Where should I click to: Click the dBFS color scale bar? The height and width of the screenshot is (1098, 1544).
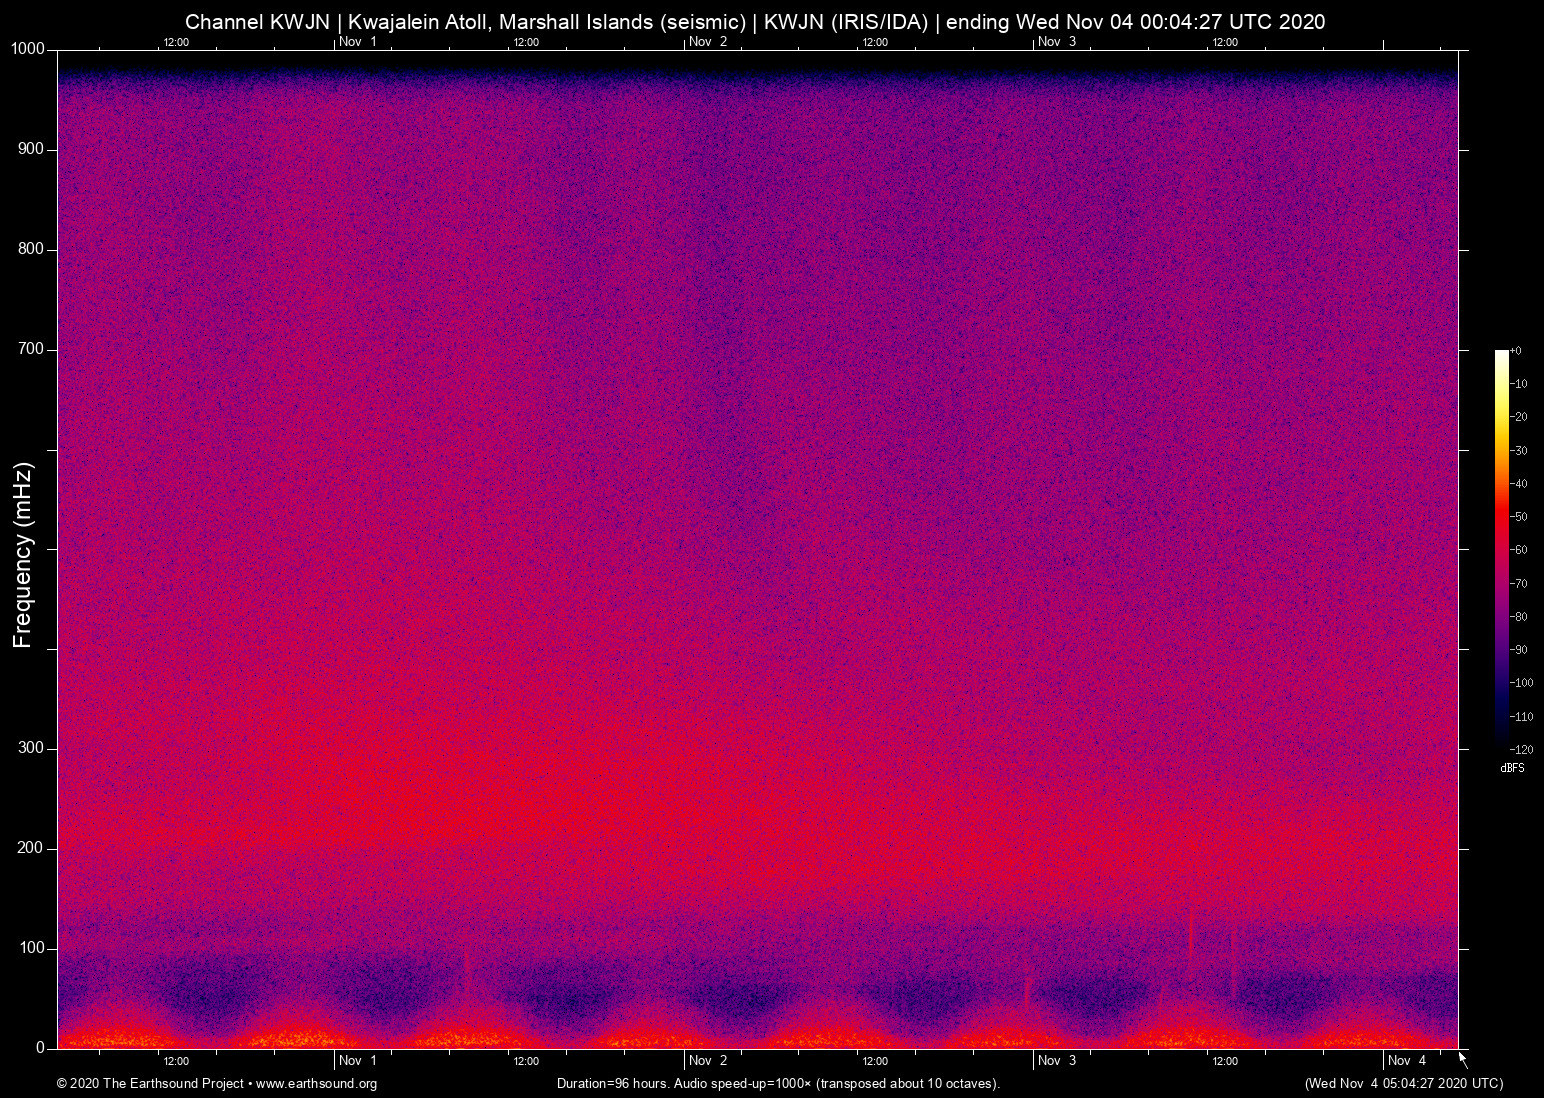[x=1502, y=549]
